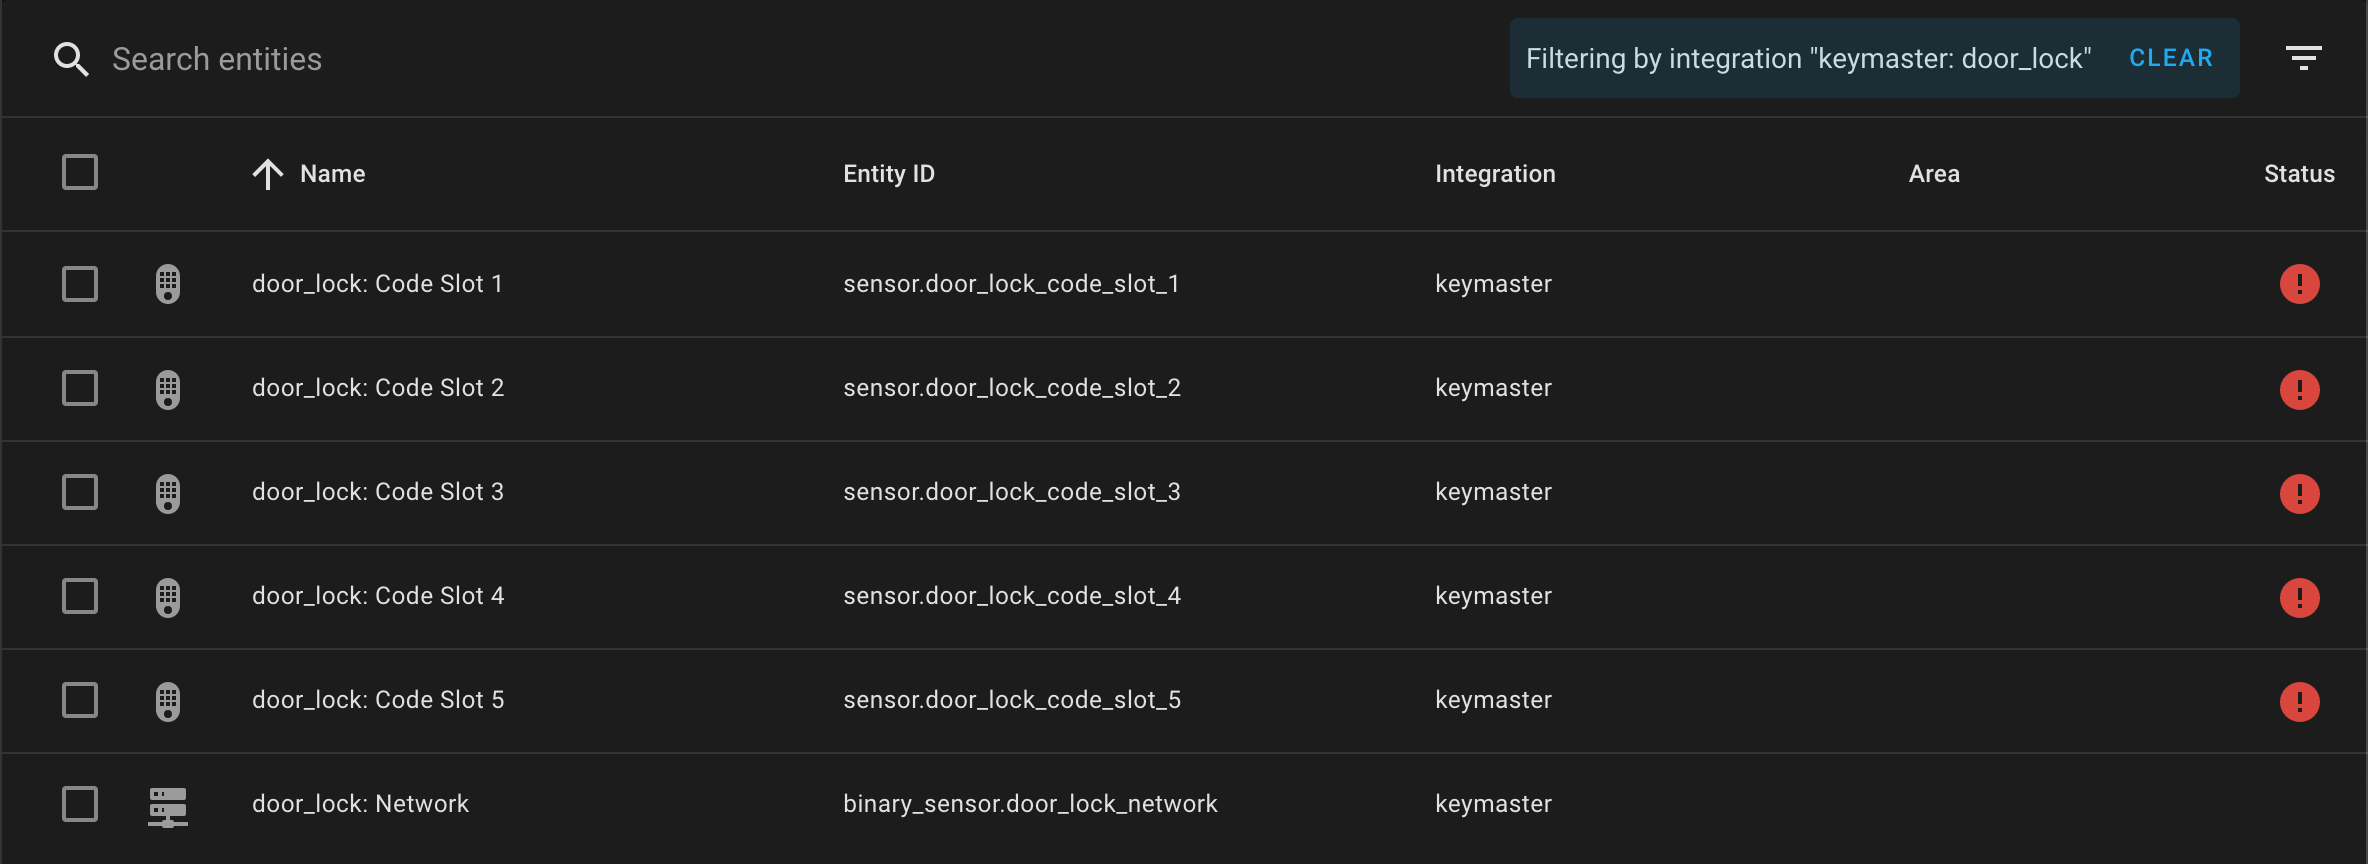The image size is (2368, 864).
Task: Check the checkbox for door_lock: Code Slot 3
Action: pyautogui.click(x=79, y=492)
